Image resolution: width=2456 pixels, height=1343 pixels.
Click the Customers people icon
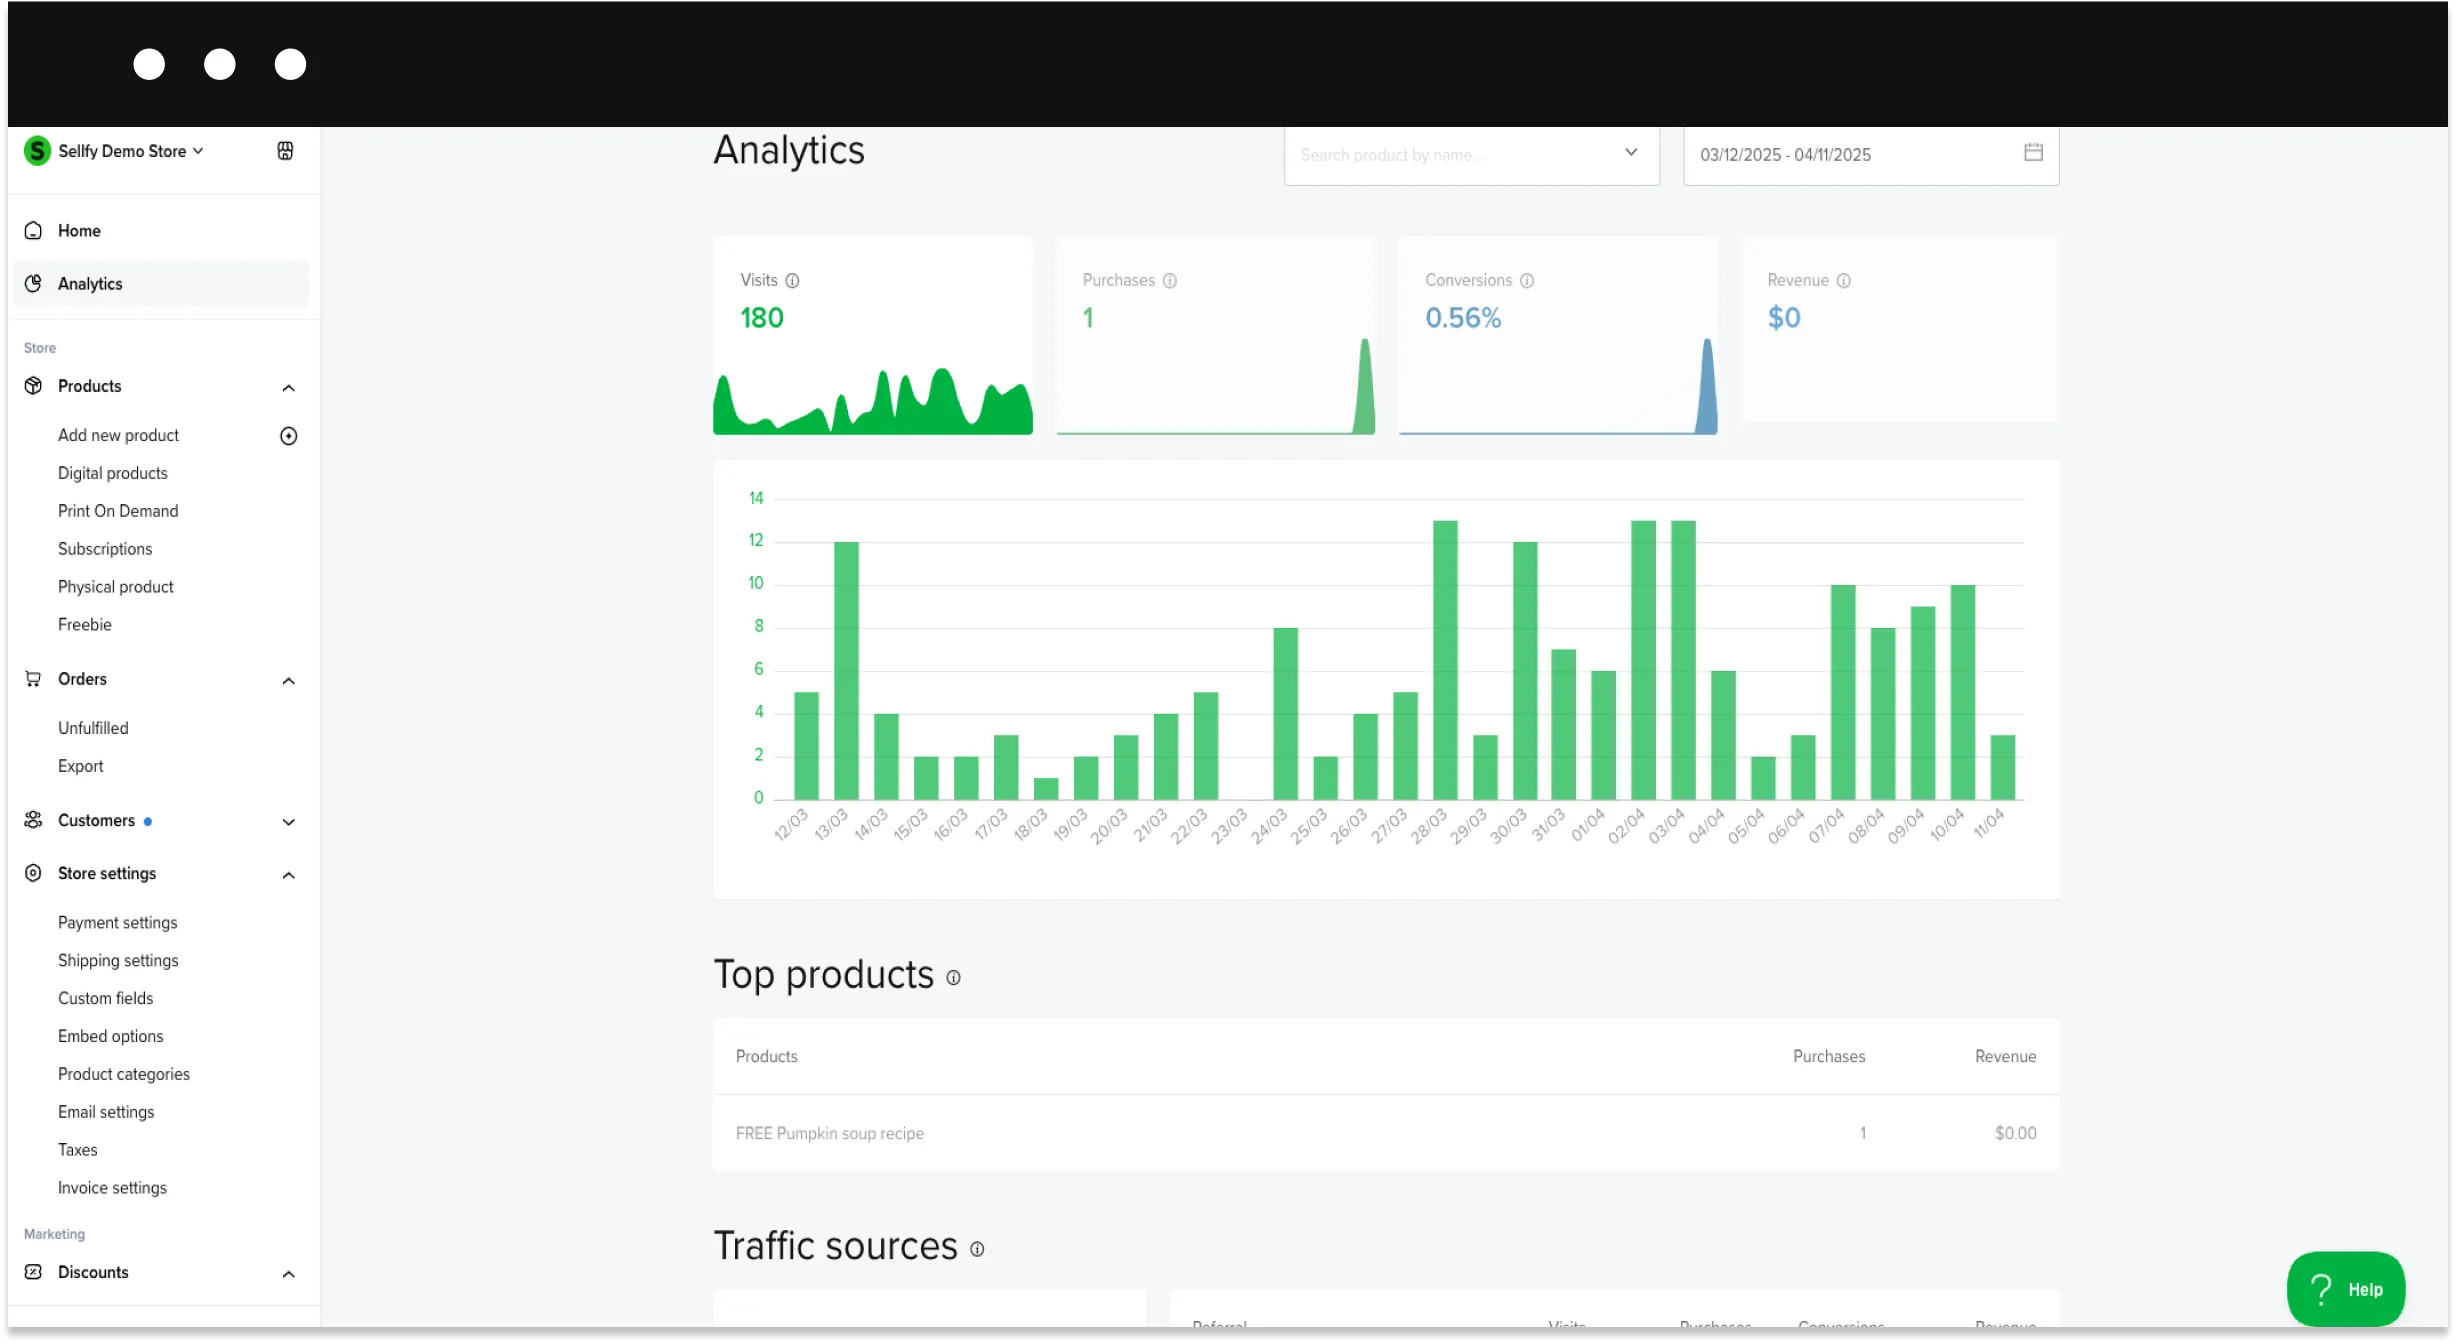(33, 820)
